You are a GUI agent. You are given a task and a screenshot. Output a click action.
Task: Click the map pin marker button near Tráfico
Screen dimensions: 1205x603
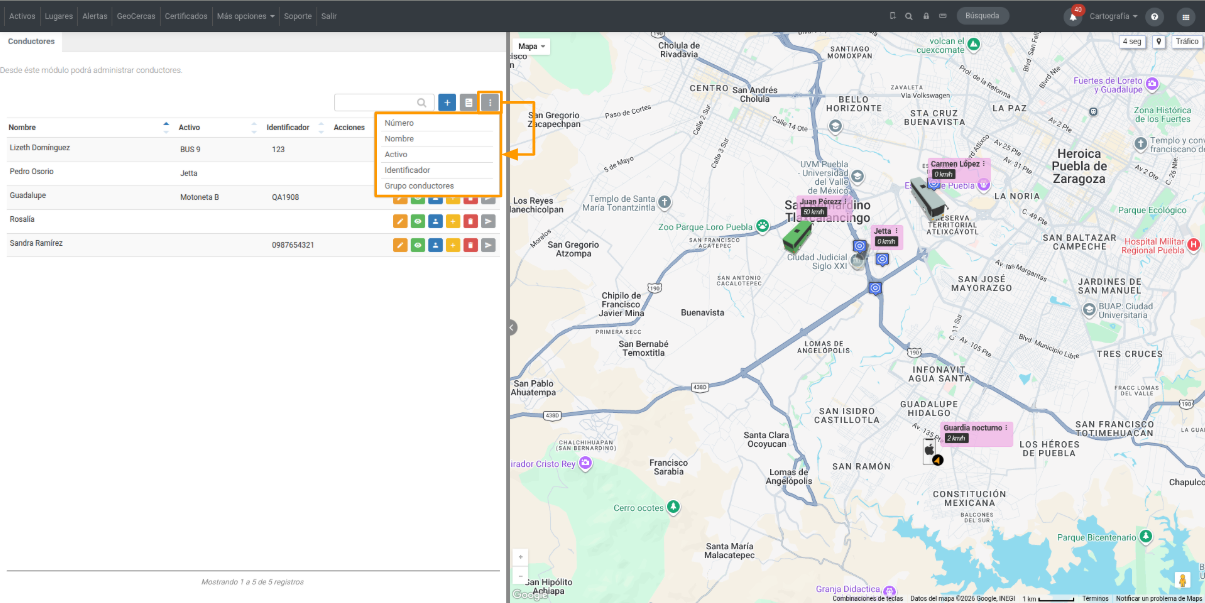1159,42
